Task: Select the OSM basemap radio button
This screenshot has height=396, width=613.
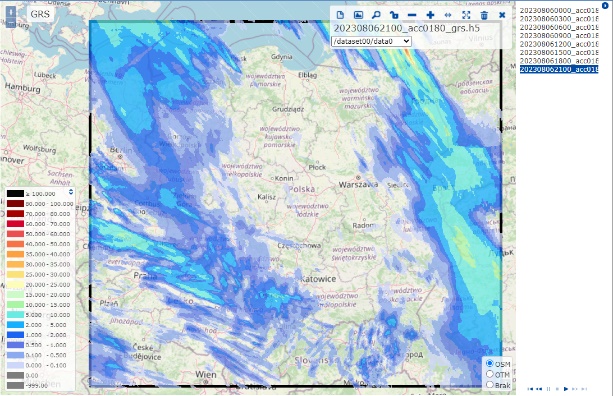Action: pos(489,364)
